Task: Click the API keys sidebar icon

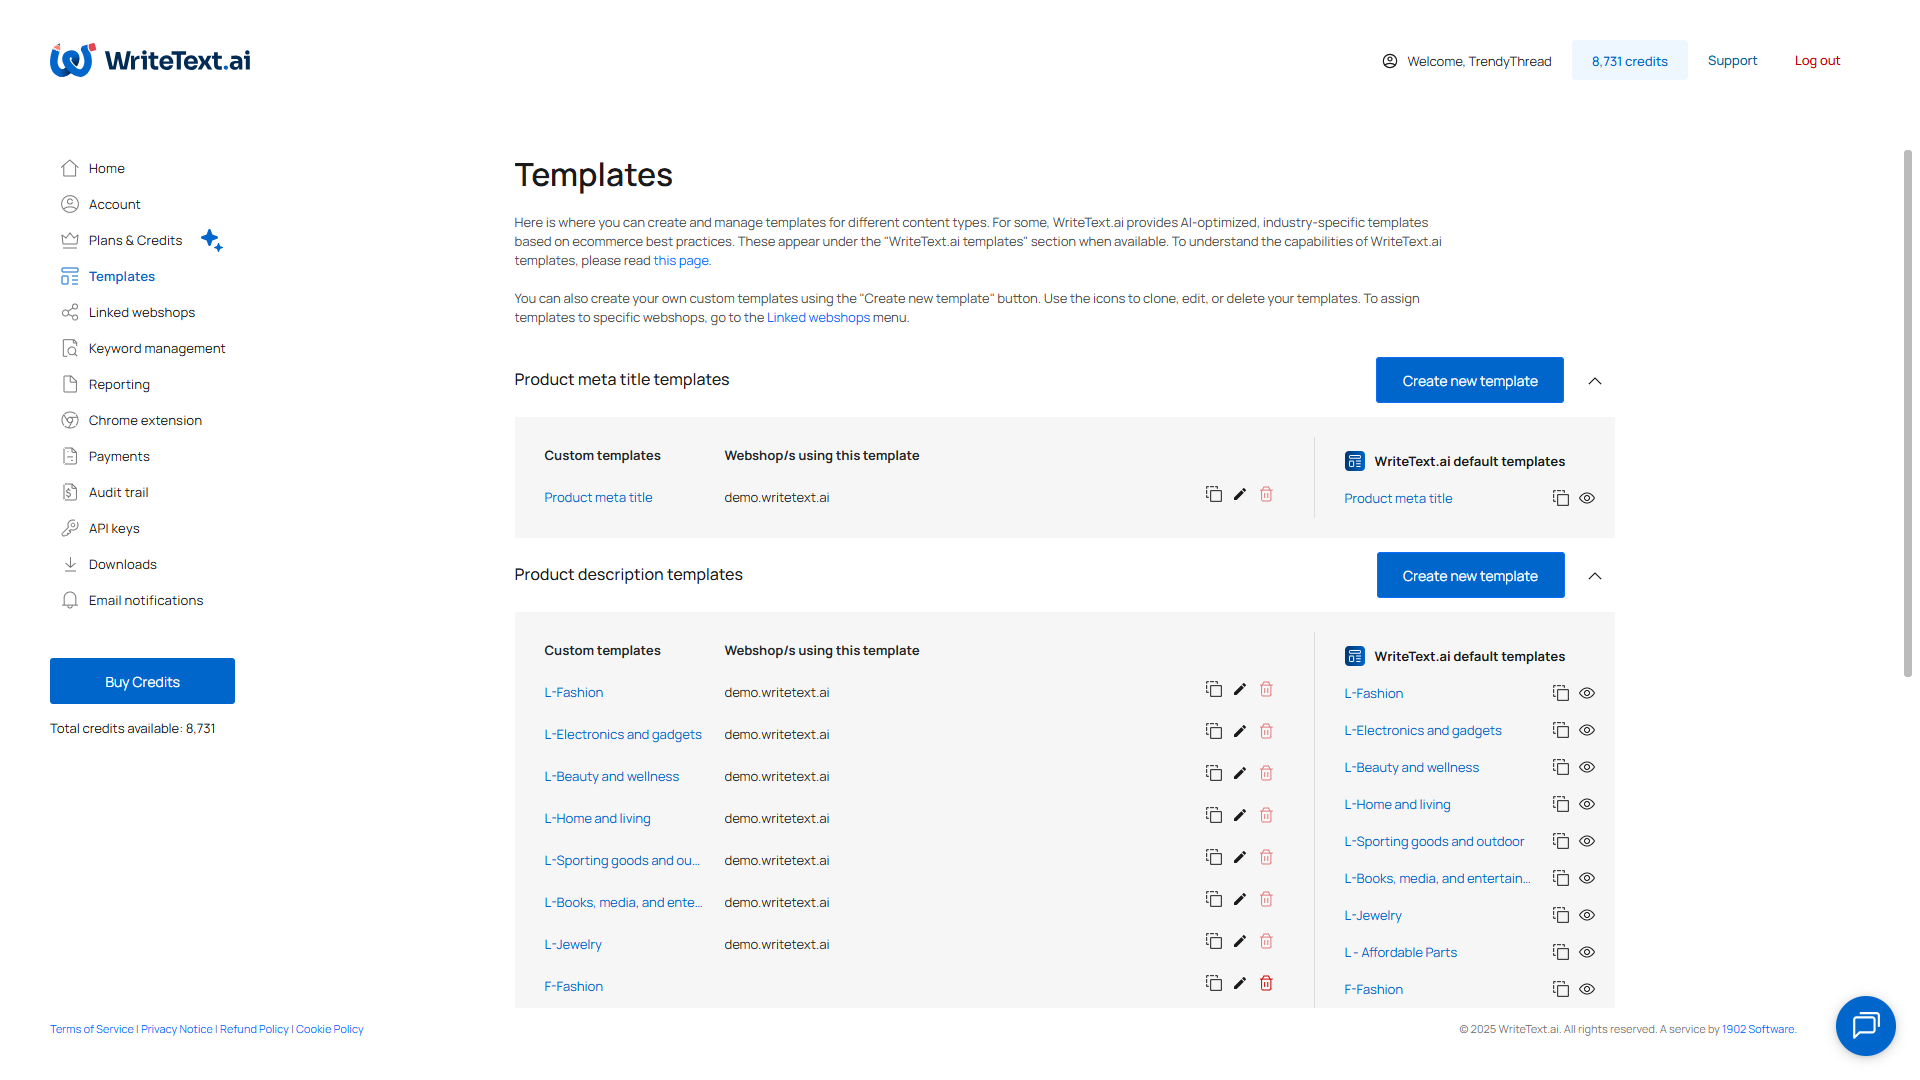Action: pos(69,528)
